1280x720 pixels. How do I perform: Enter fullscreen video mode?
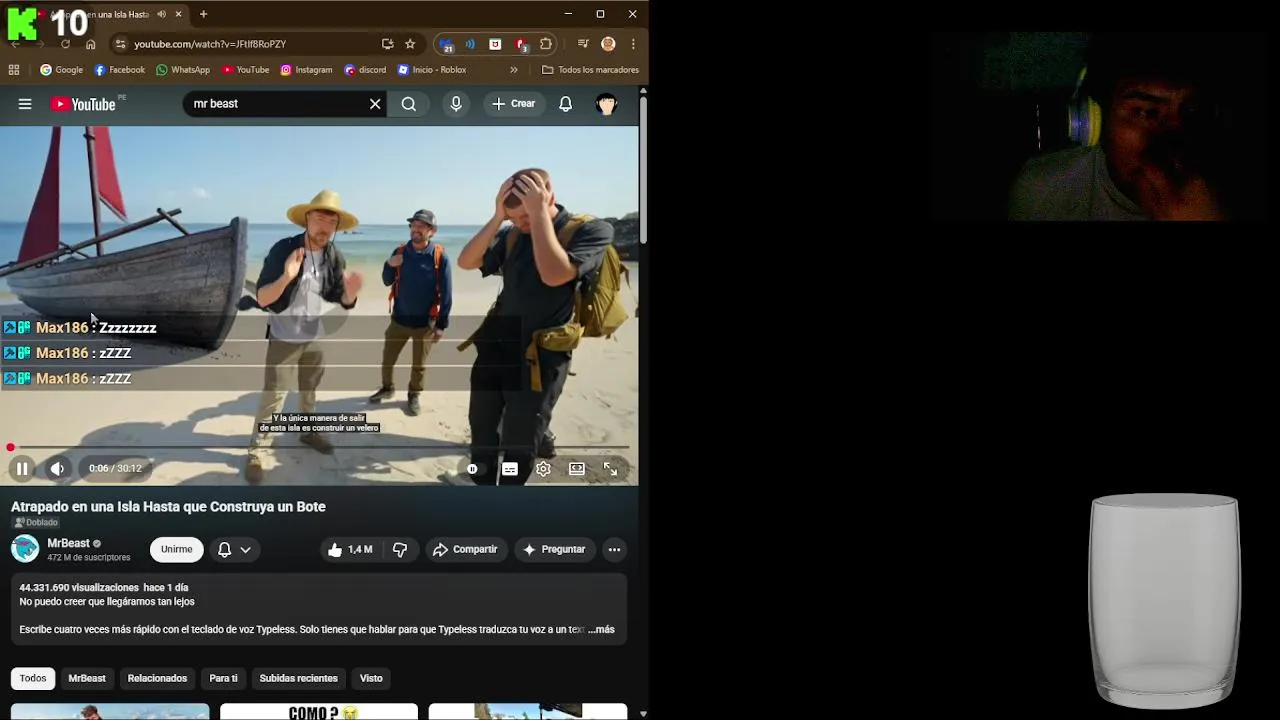610,468
